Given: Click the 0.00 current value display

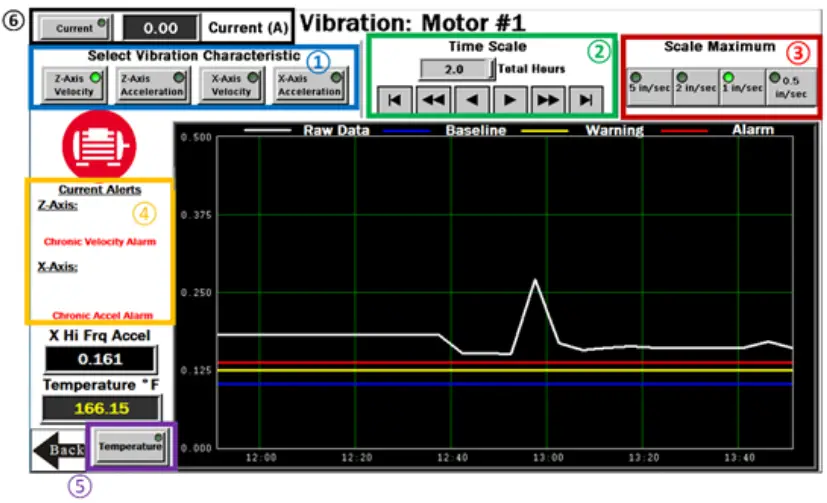Looking at the screenshot, I should click(161, 28).
